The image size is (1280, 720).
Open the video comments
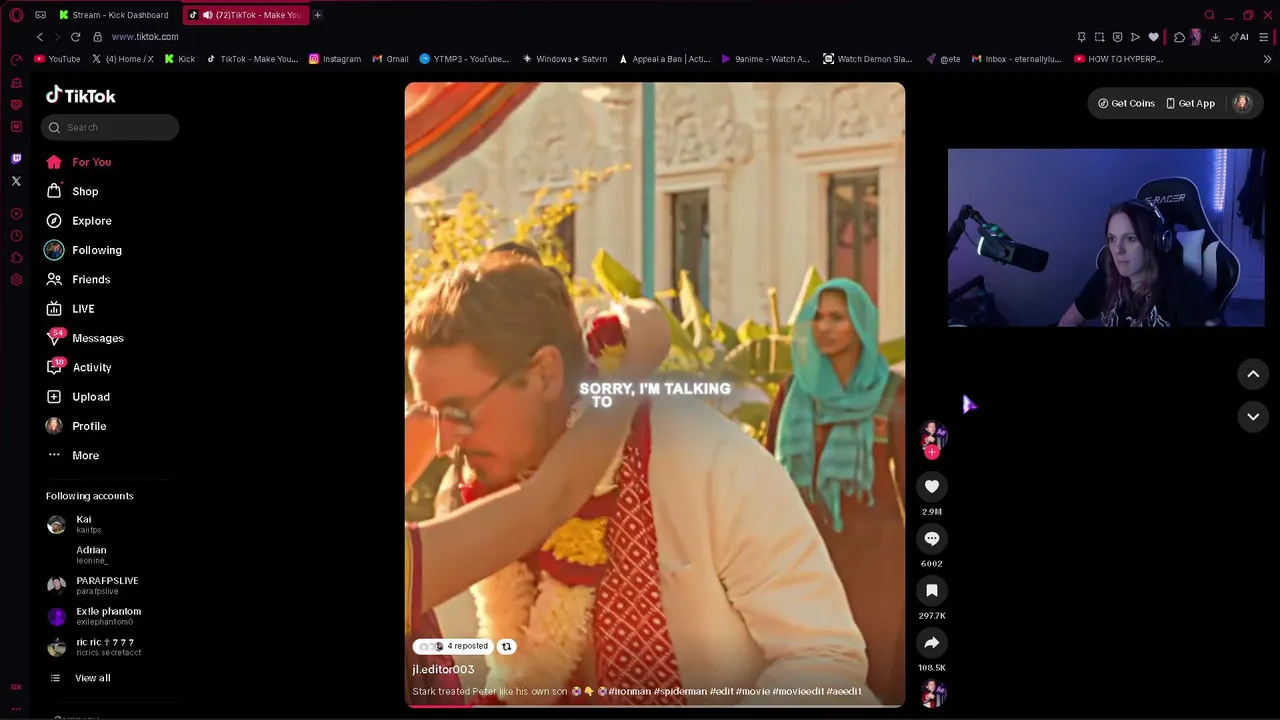932,538
